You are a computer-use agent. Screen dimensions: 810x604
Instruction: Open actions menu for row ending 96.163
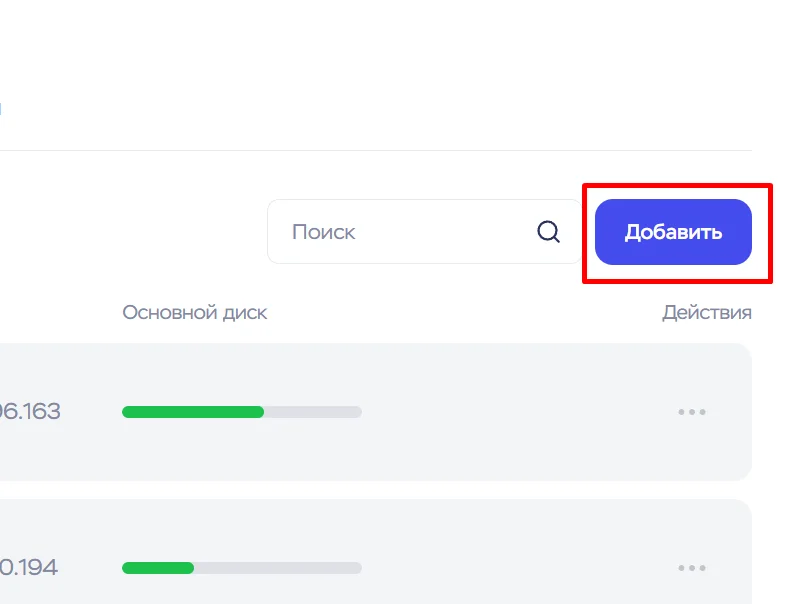(692, 411)
